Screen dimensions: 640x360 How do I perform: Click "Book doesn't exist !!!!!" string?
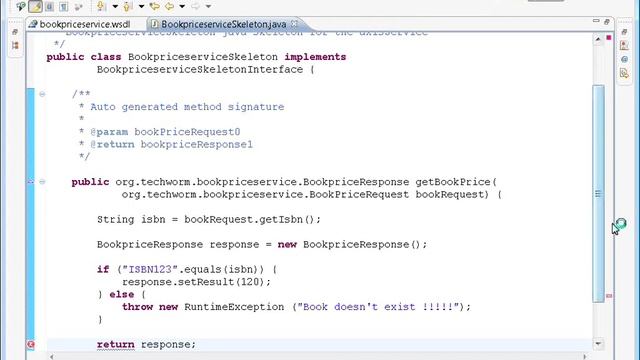378,307
